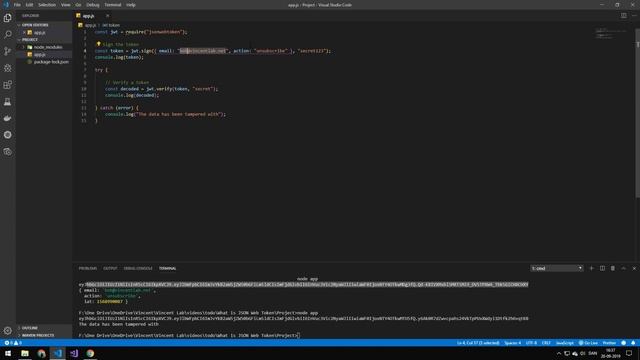Open the Terminal menu
Screen dimensions: 640x360
113,5
